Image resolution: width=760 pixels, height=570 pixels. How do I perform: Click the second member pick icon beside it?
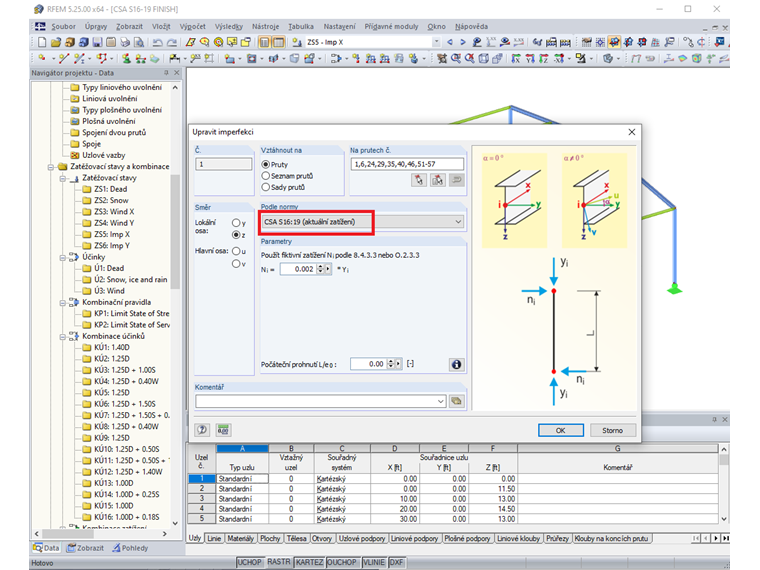tap(437, 180)
